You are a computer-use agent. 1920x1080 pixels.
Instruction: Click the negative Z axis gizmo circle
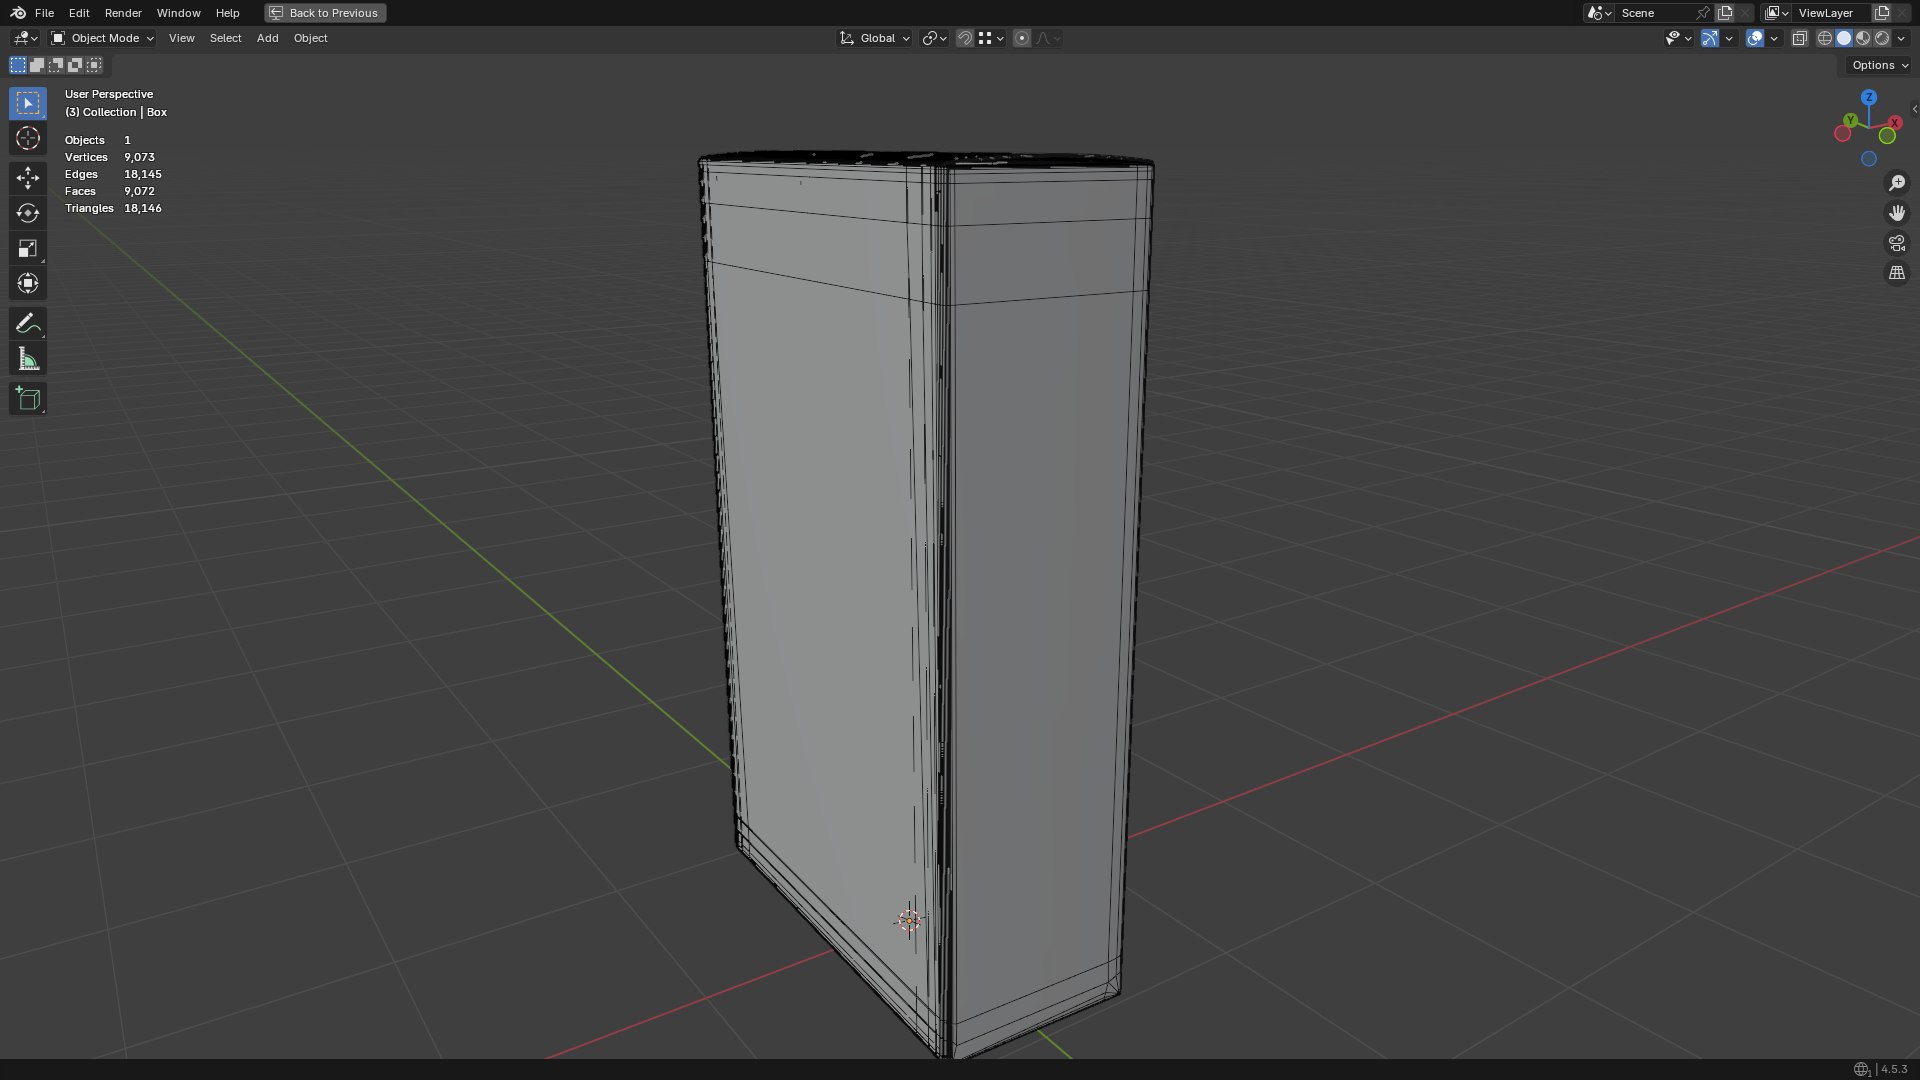click(1868, 159)
